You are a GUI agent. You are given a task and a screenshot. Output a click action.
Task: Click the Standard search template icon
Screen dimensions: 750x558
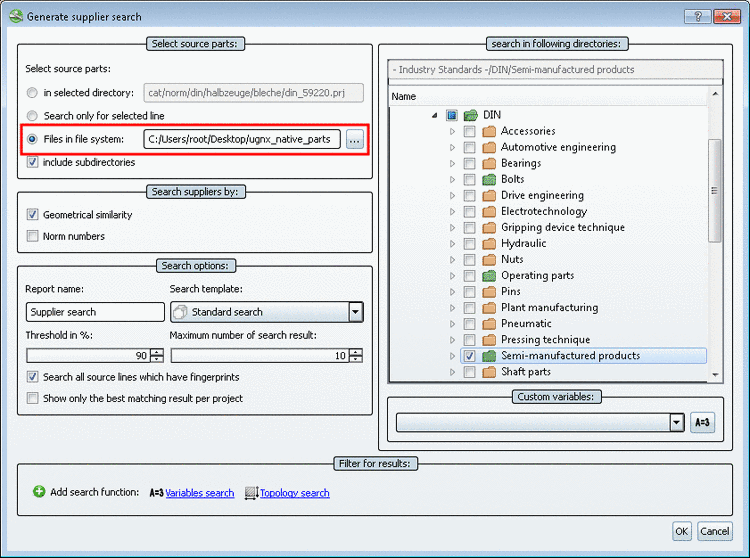pos(181,312)
